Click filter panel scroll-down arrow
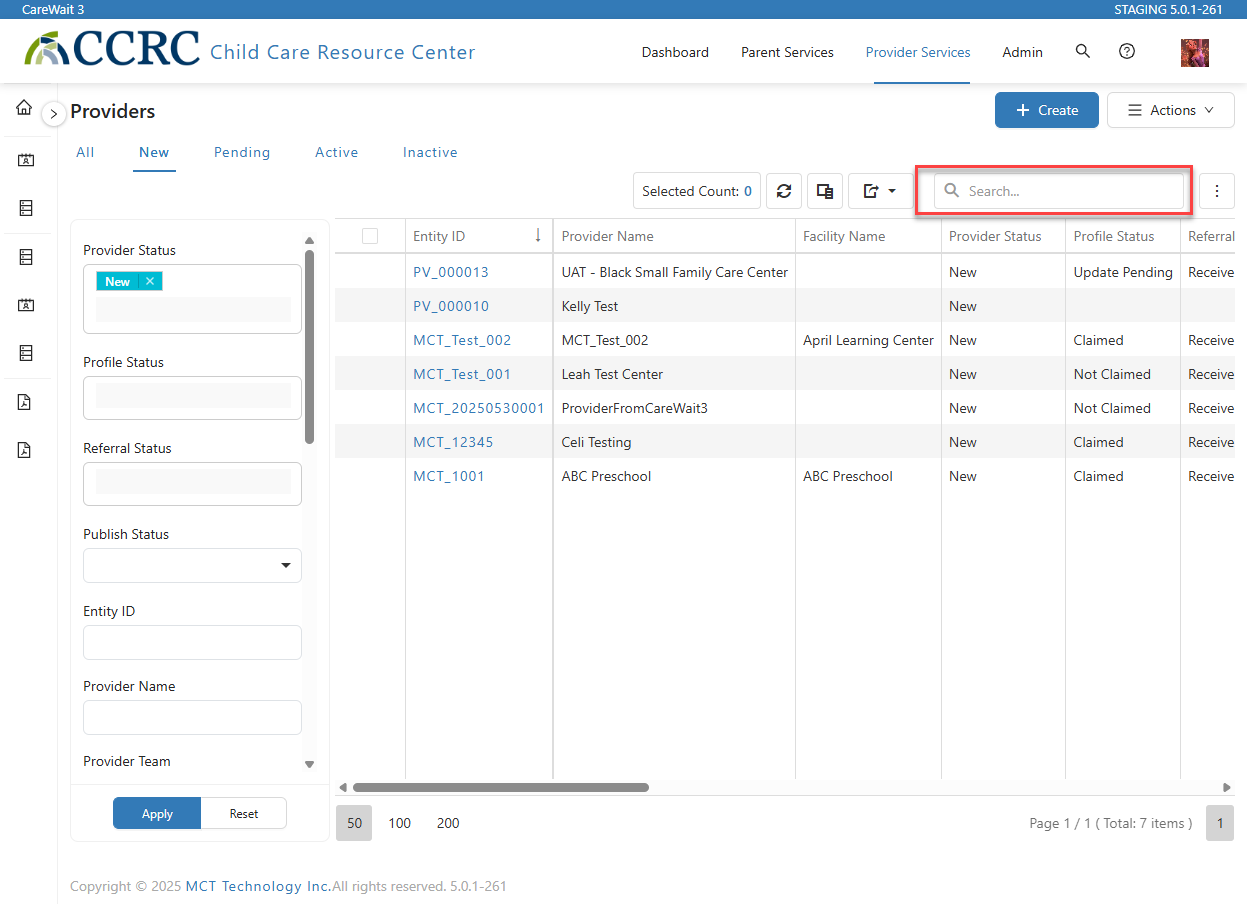 pos(309,764)
